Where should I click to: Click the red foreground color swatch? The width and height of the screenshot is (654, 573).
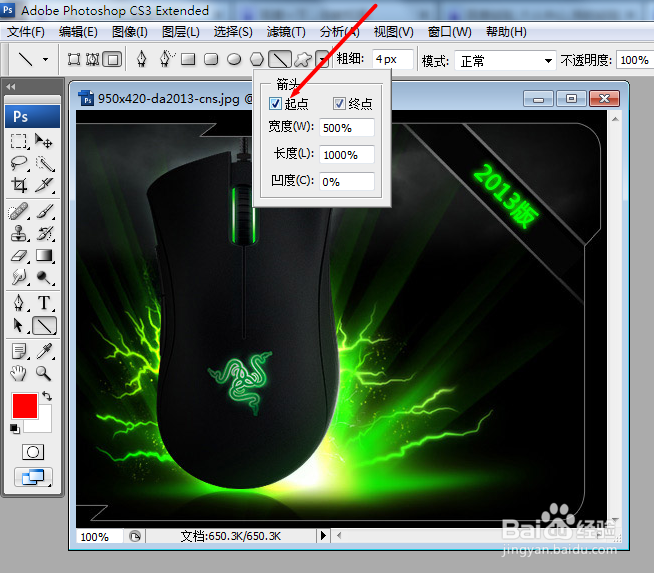click(25, 406)
